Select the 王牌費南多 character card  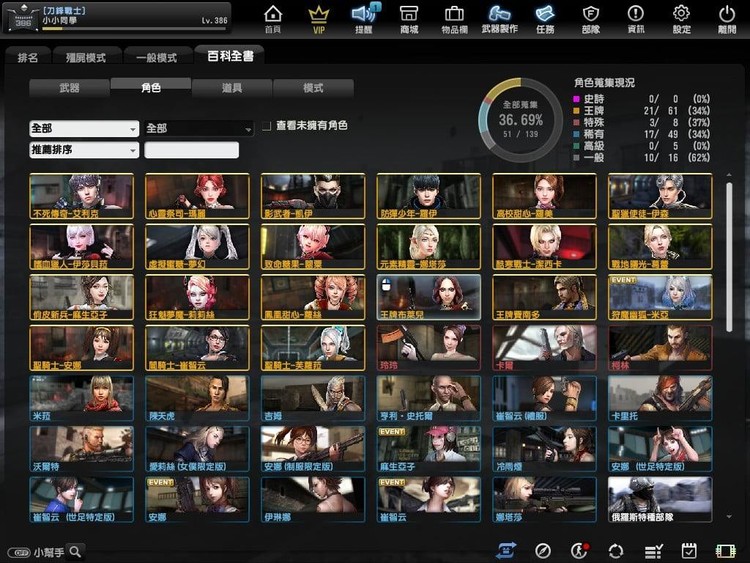point(544,298)
